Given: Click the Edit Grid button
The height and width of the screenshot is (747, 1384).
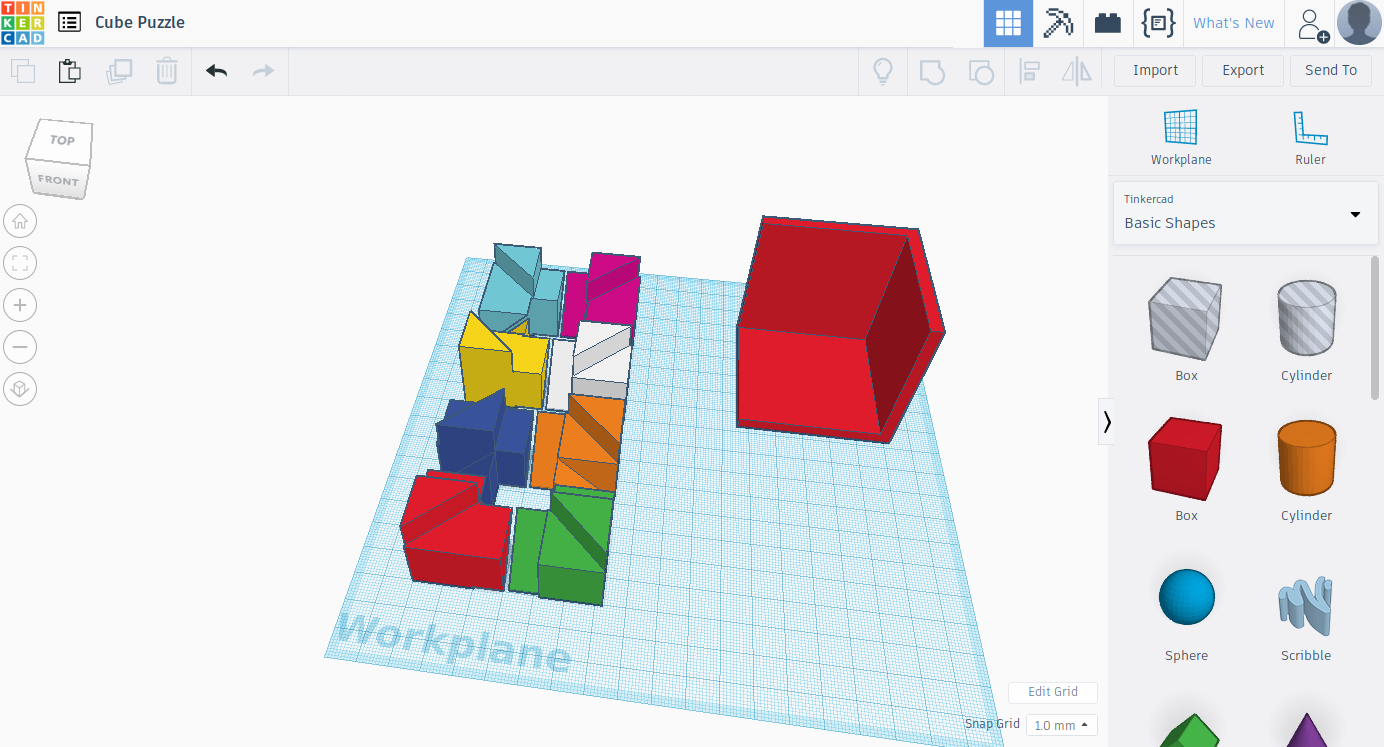Looking at the screenshot, I should (1053, 692).
